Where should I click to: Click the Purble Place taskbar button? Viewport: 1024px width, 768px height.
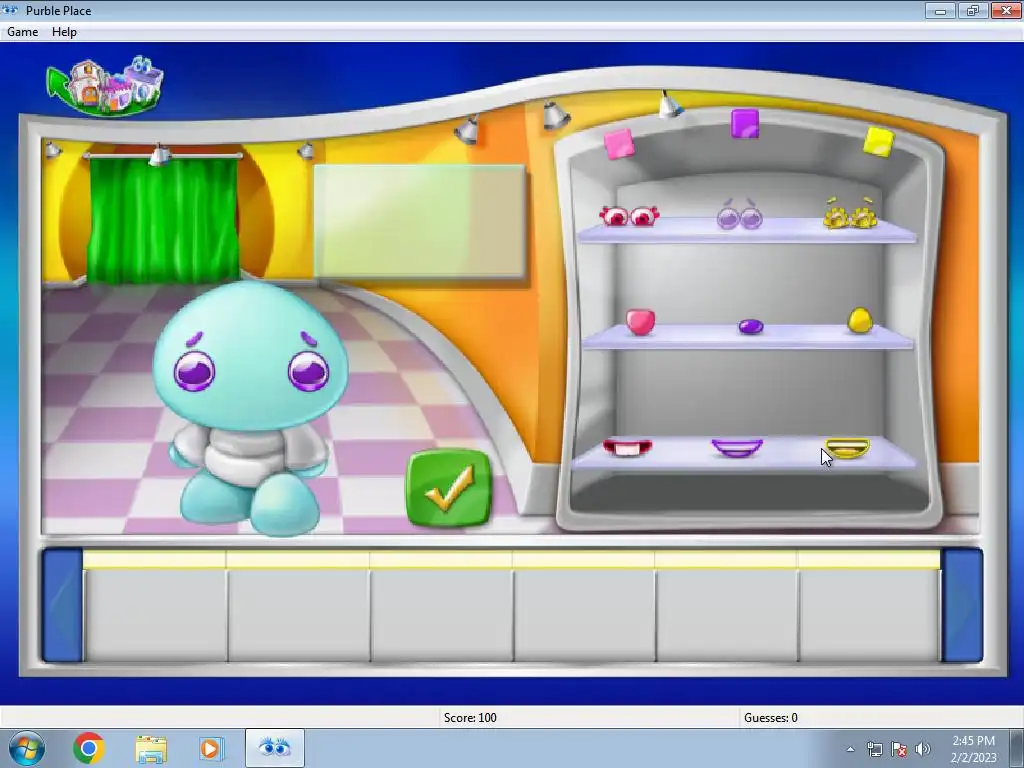(274, 748)
